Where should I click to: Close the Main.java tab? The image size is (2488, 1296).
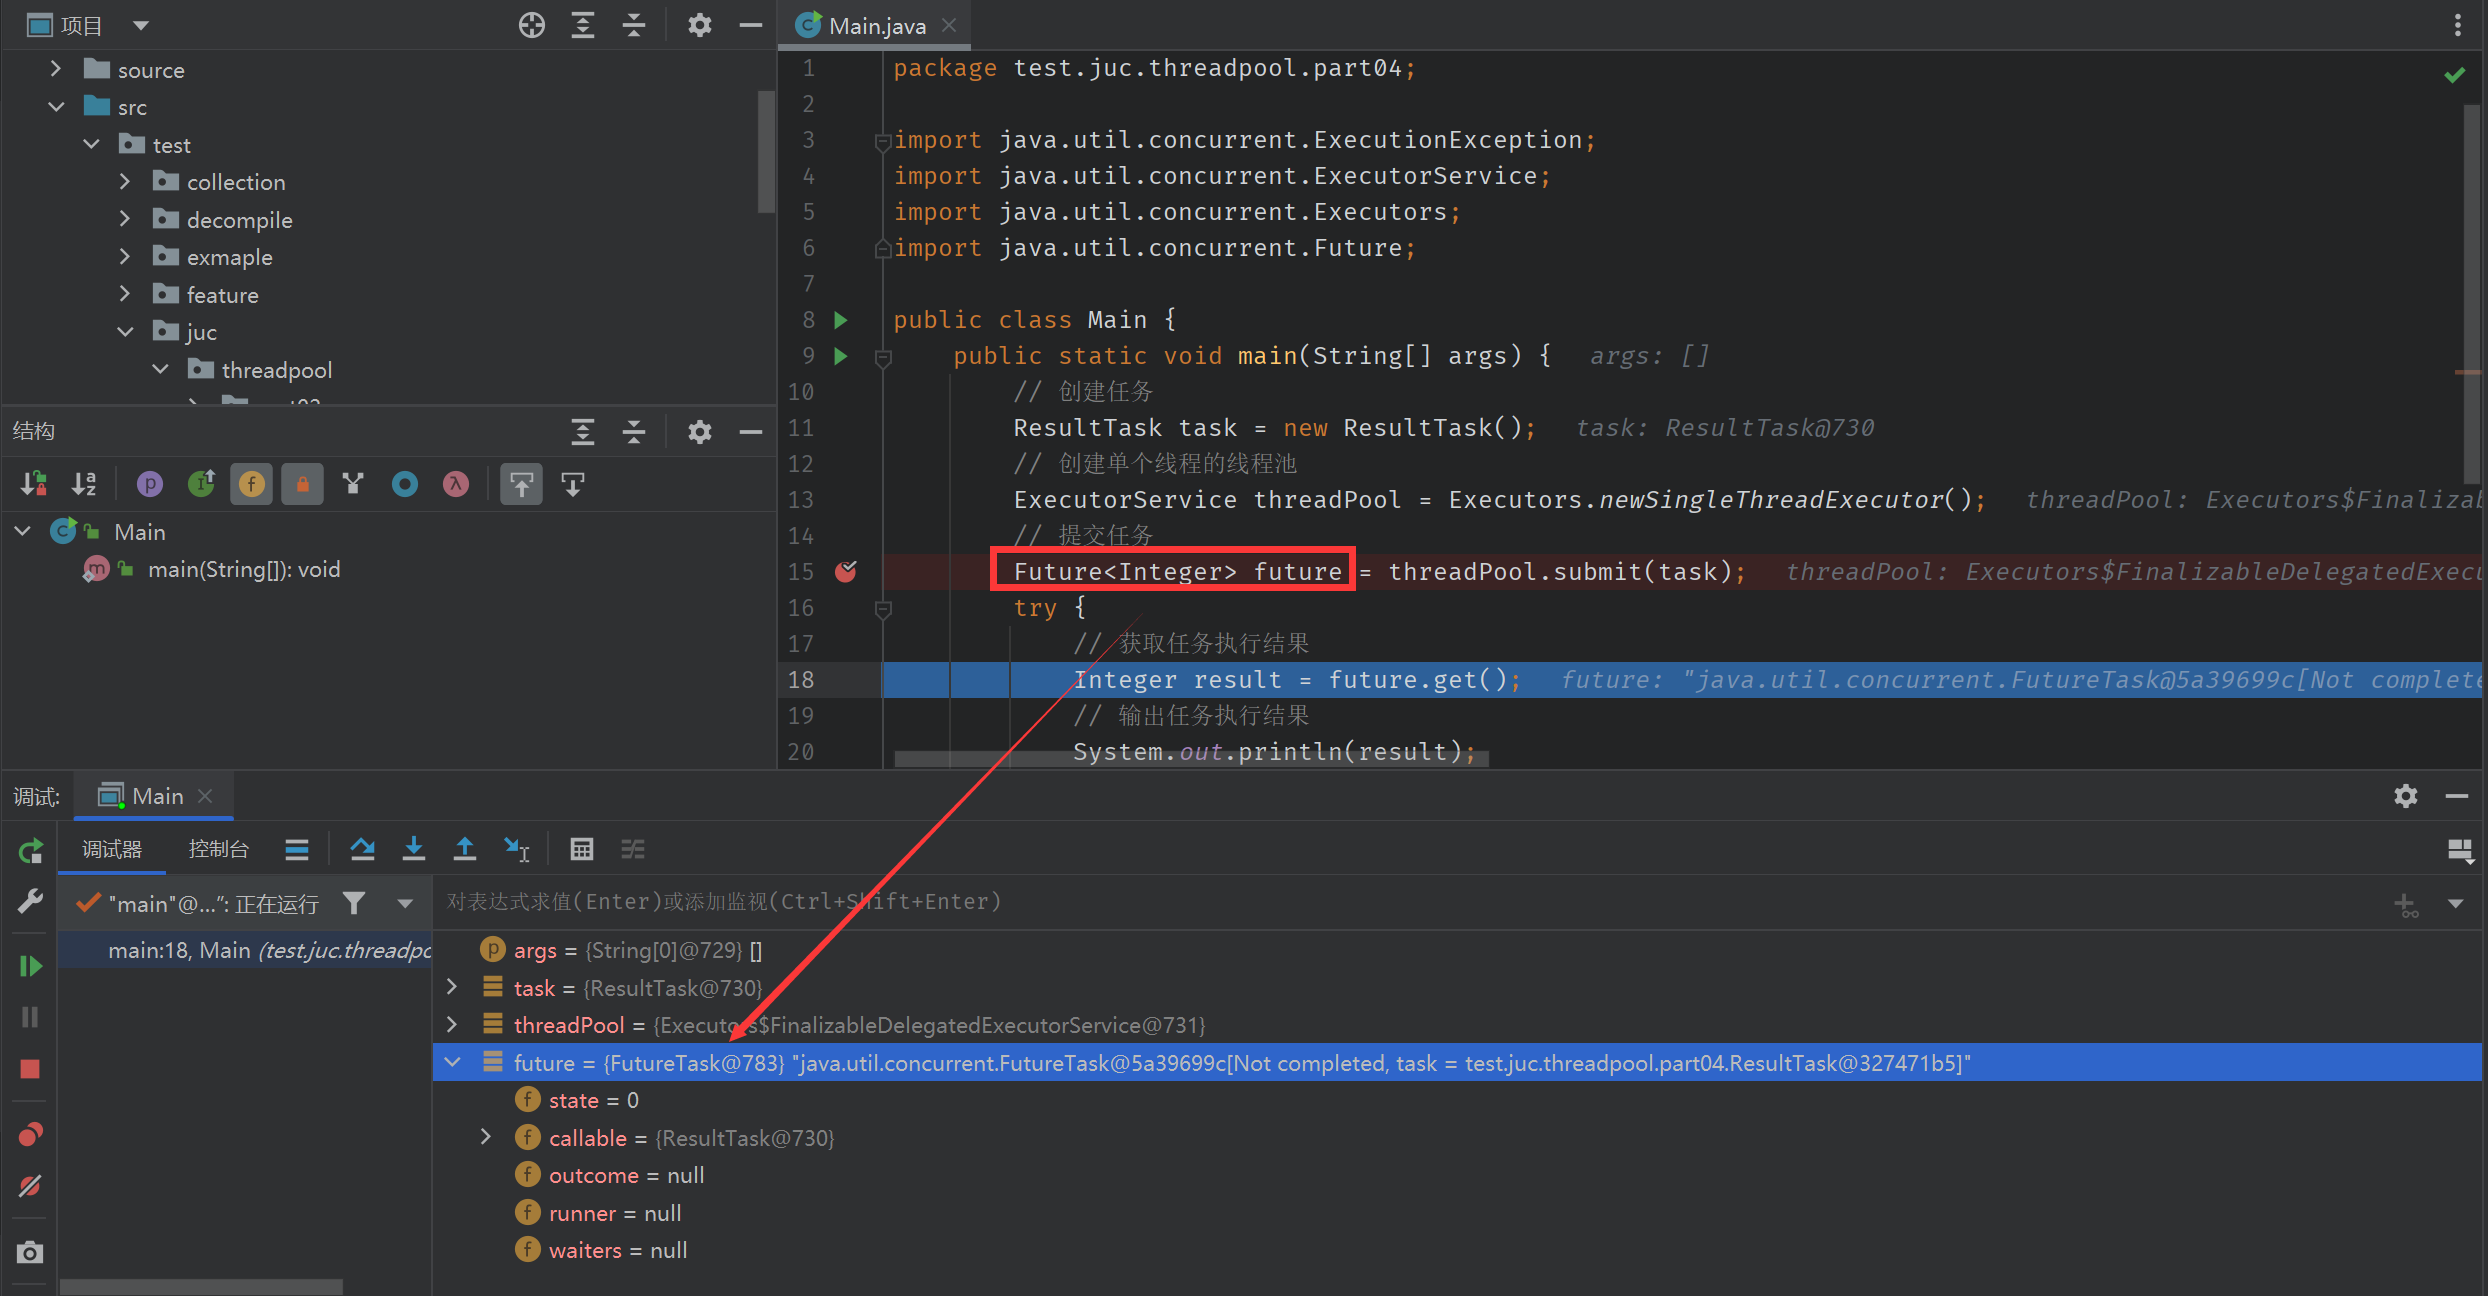click(949, 25)
